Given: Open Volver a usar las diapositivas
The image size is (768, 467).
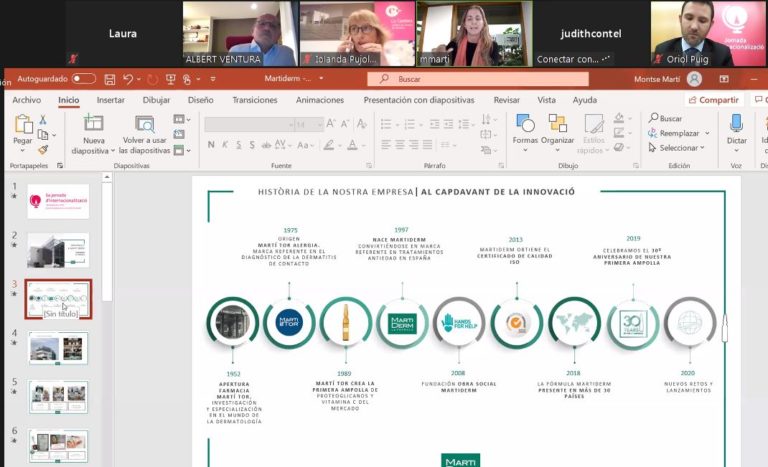Looking at the screenshot, I should click(x=144, y=135).
